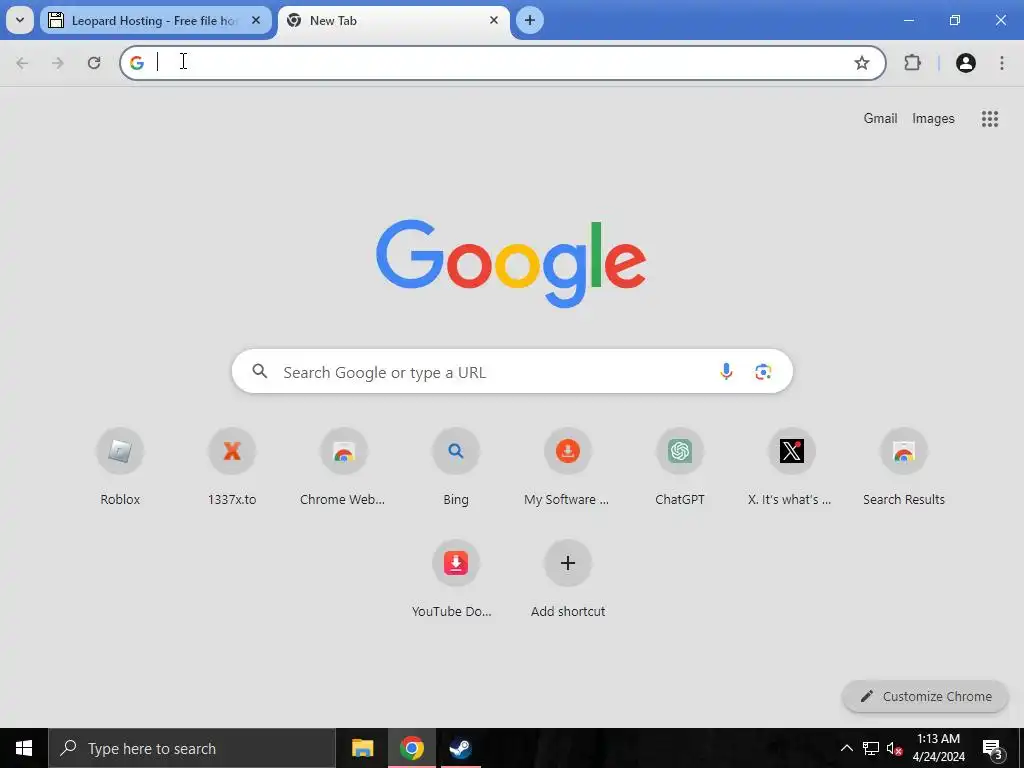Open the Images link

[933, 118]
